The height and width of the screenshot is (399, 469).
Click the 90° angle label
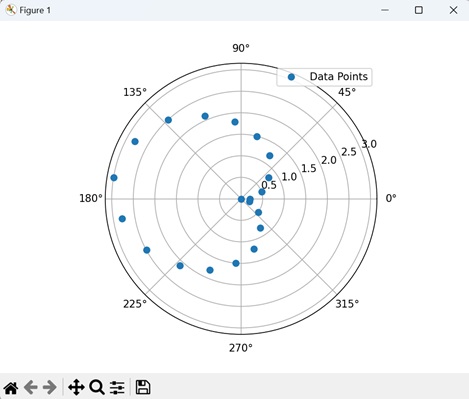click(241, 48)
